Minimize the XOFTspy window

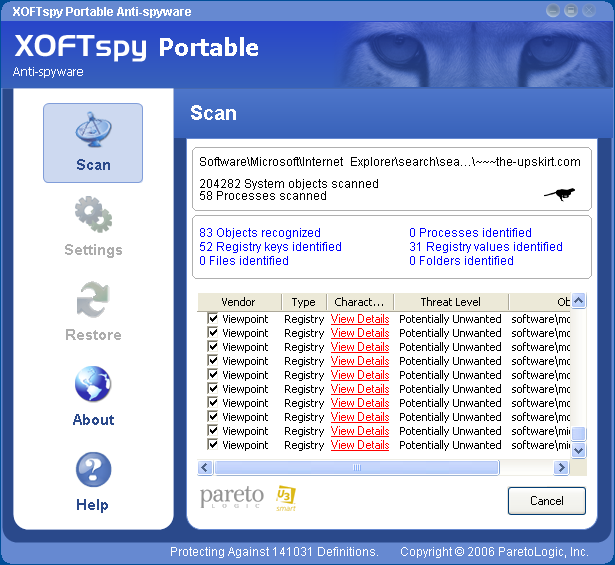(x=553, y=11)
